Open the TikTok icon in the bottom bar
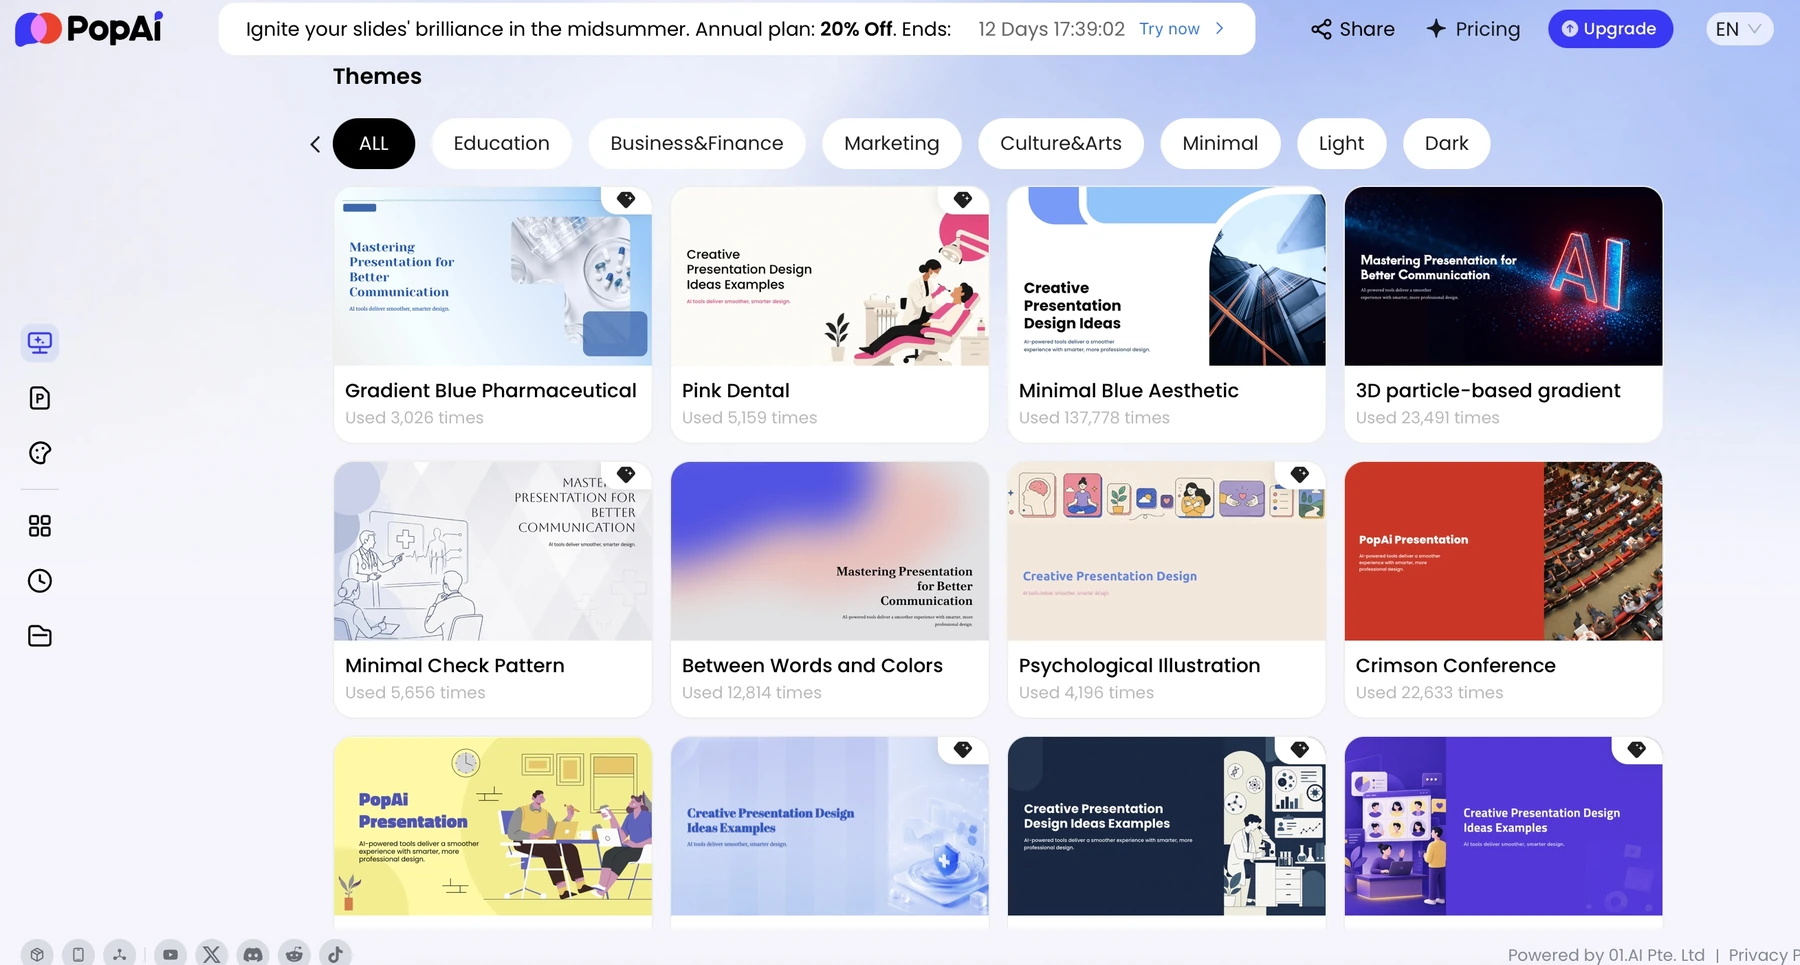Image resolution: width=1800 pixels, height=965 pixels. coord(335,954)
